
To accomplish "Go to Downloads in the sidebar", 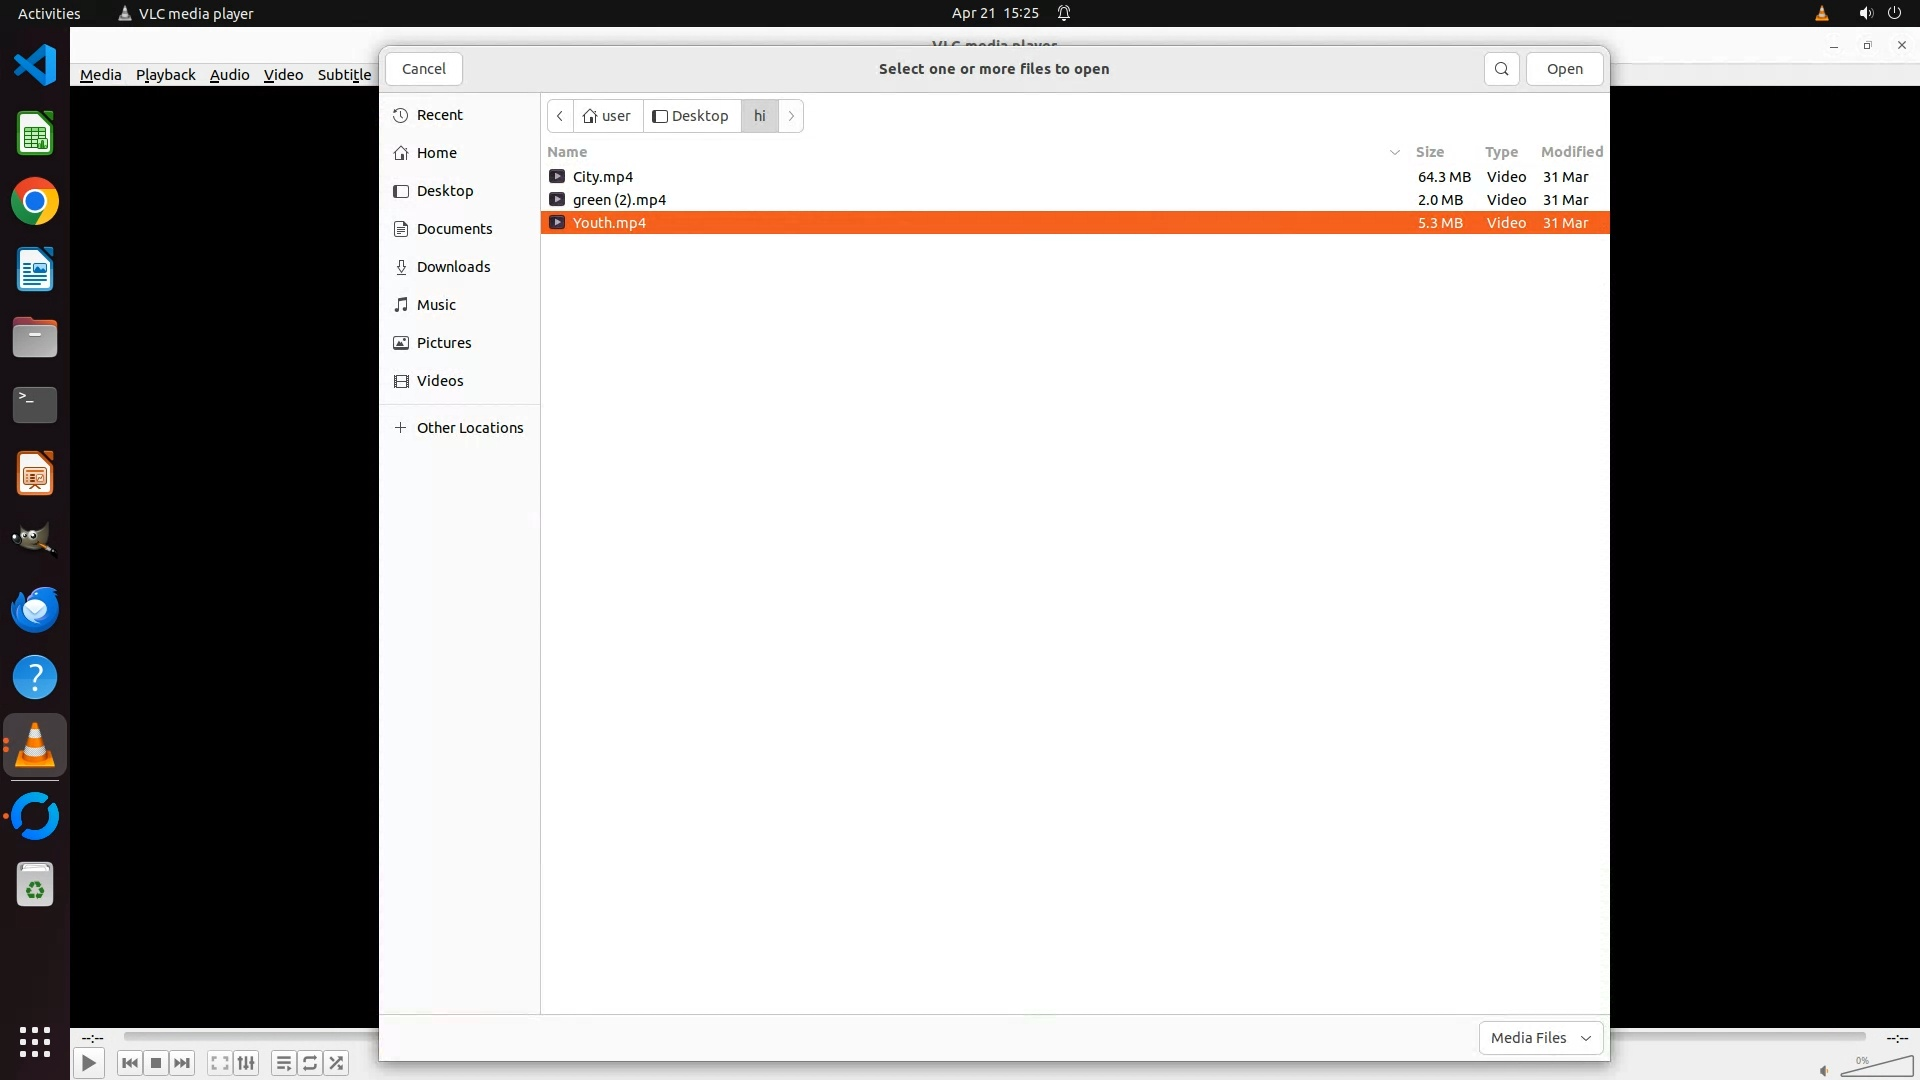I will pyautogui.click(x=453, y=267).
